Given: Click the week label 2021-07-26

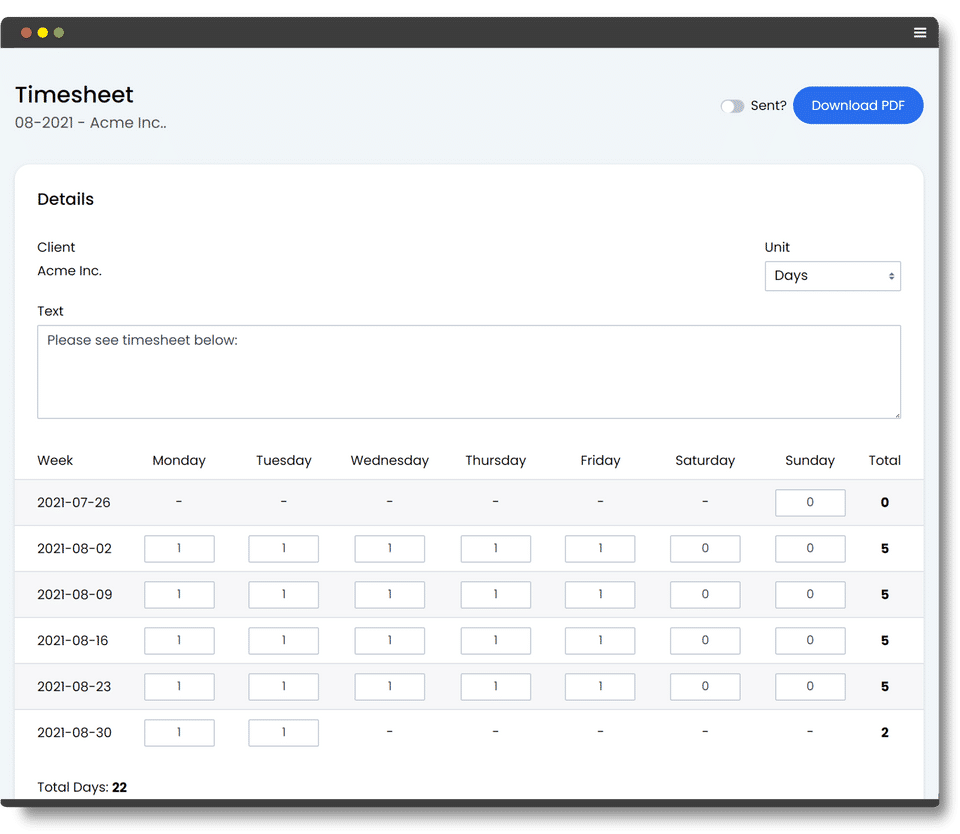Looking at the screenshot, I should pyautogui.click(x=73, y=503).
